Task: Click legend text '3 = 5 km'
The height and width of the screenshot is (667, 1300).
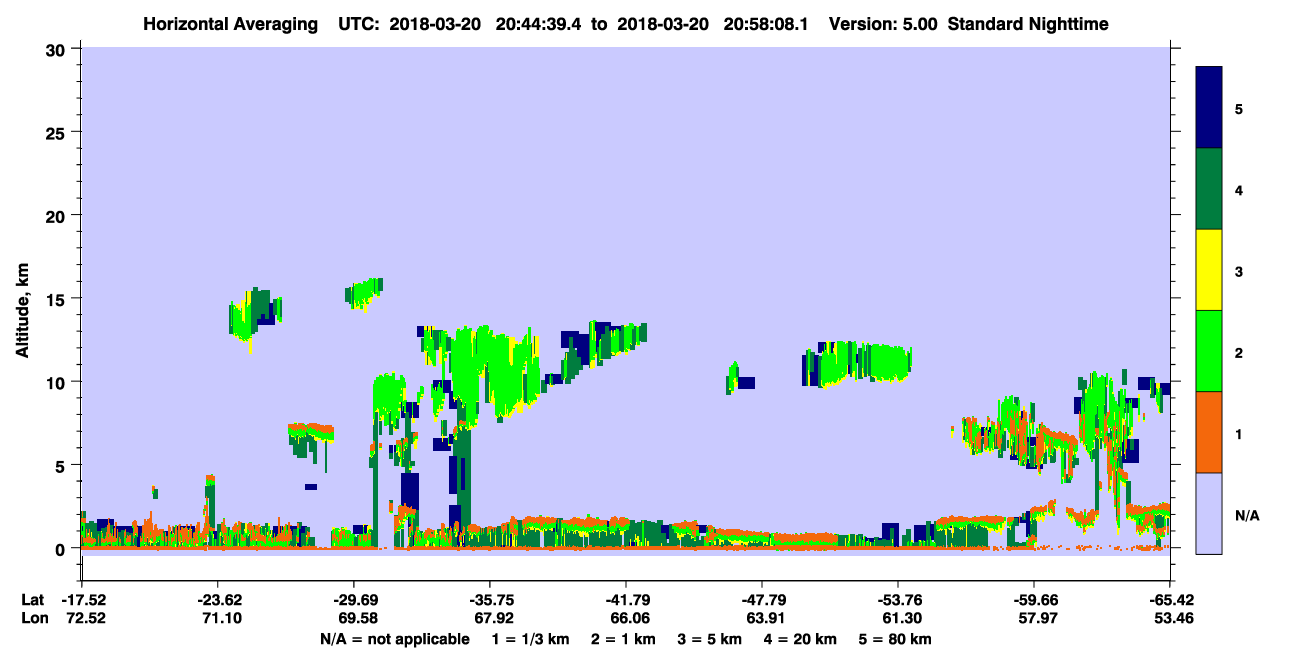Action: point(710,639)
